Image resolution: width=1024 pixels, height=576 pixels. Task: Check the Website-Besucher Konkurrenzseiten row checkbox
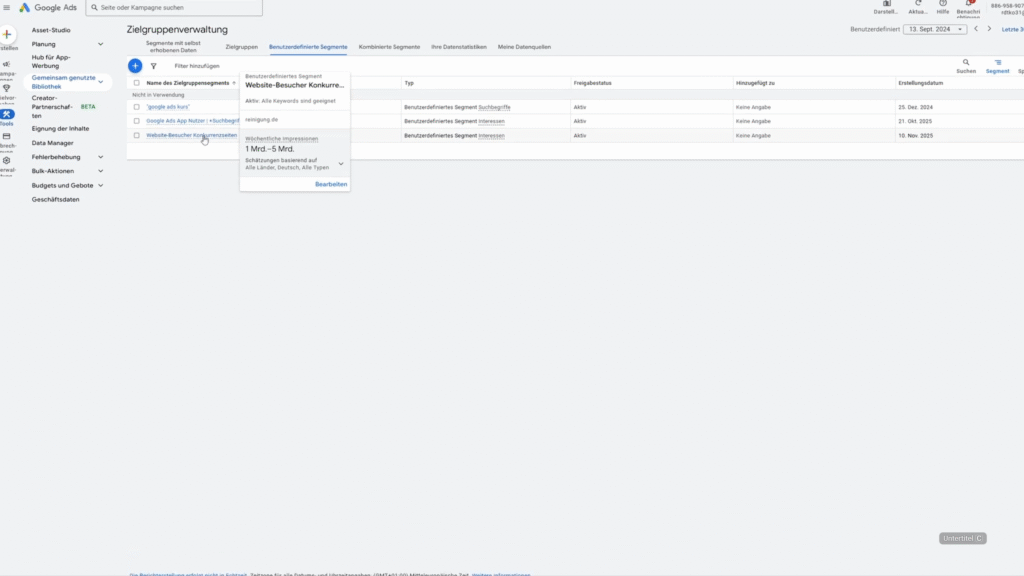[x=136, y=135]
